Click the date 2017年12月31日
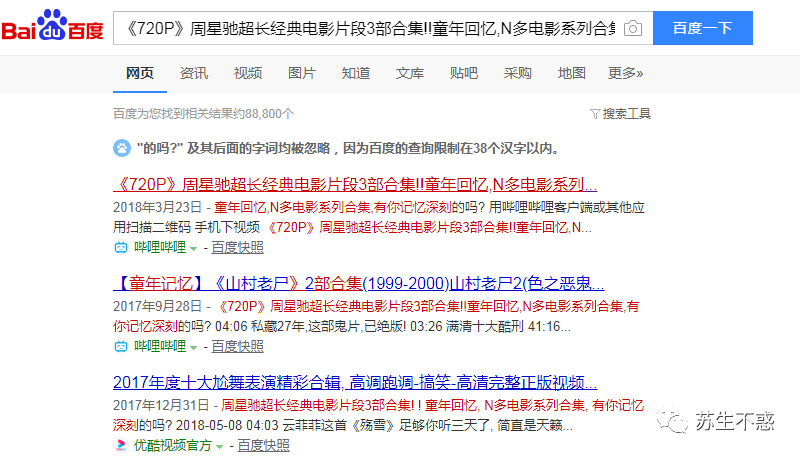 [x=161, y=405]
